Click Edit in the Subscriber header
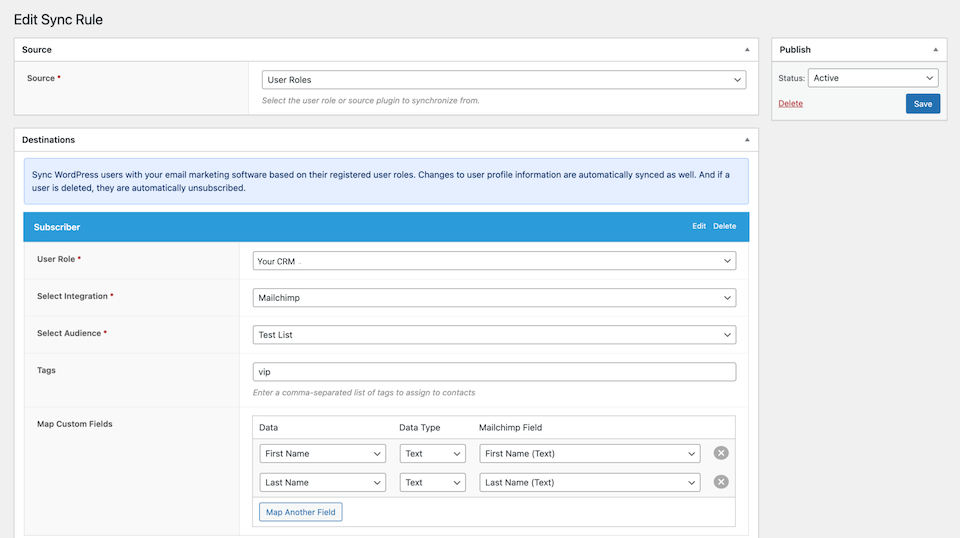Screen dimensions: 960x538 699,226
